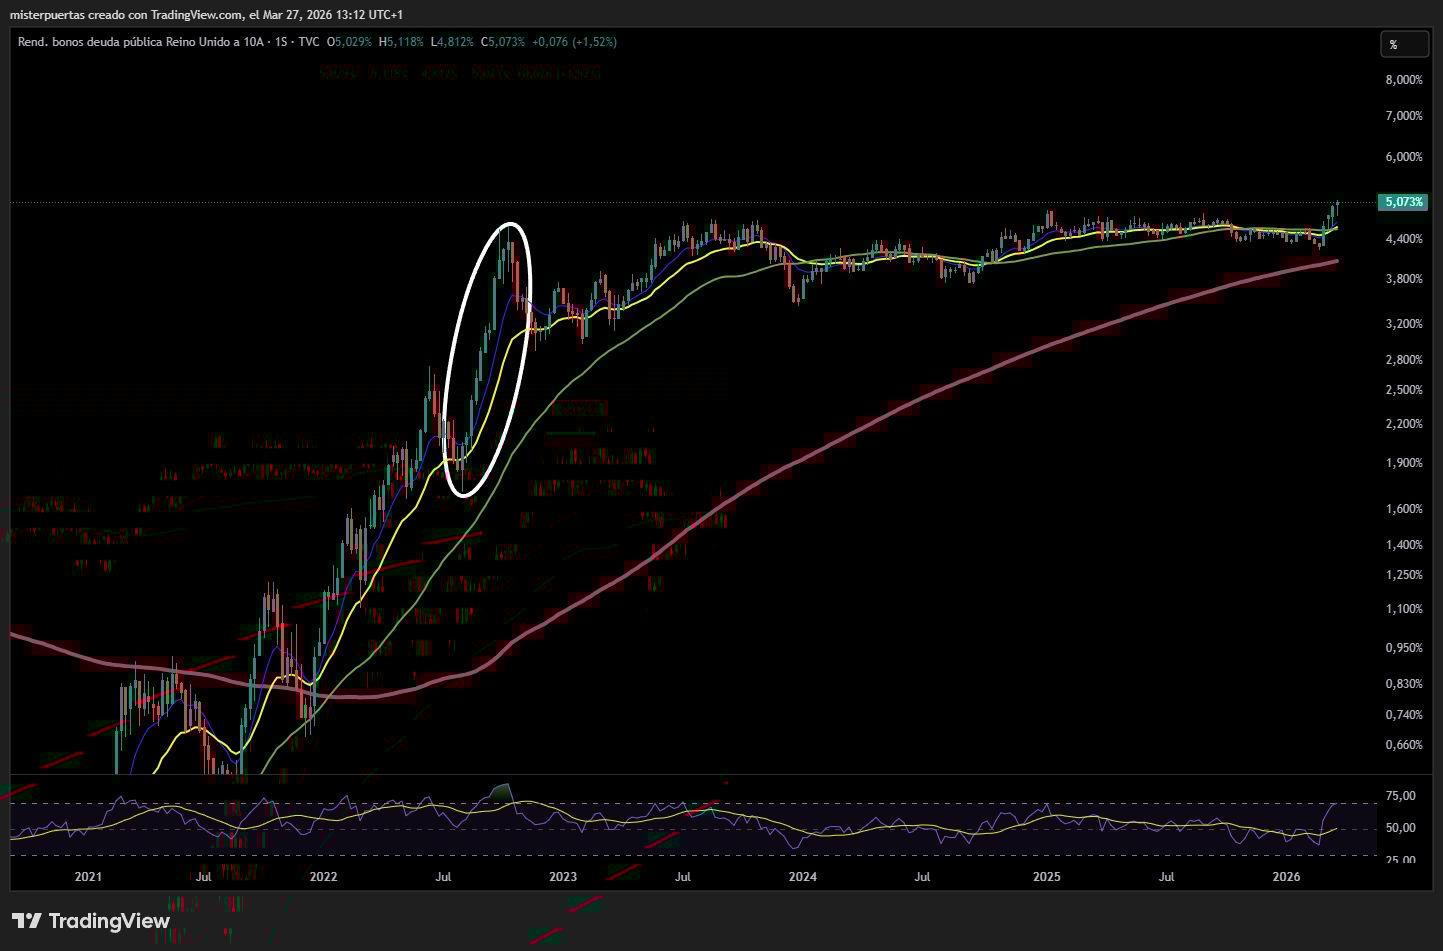The height and width of the screenshot is (951, 1443).
Task: Click the 75,00 RSI scale label
Action: coord(1401,796)
